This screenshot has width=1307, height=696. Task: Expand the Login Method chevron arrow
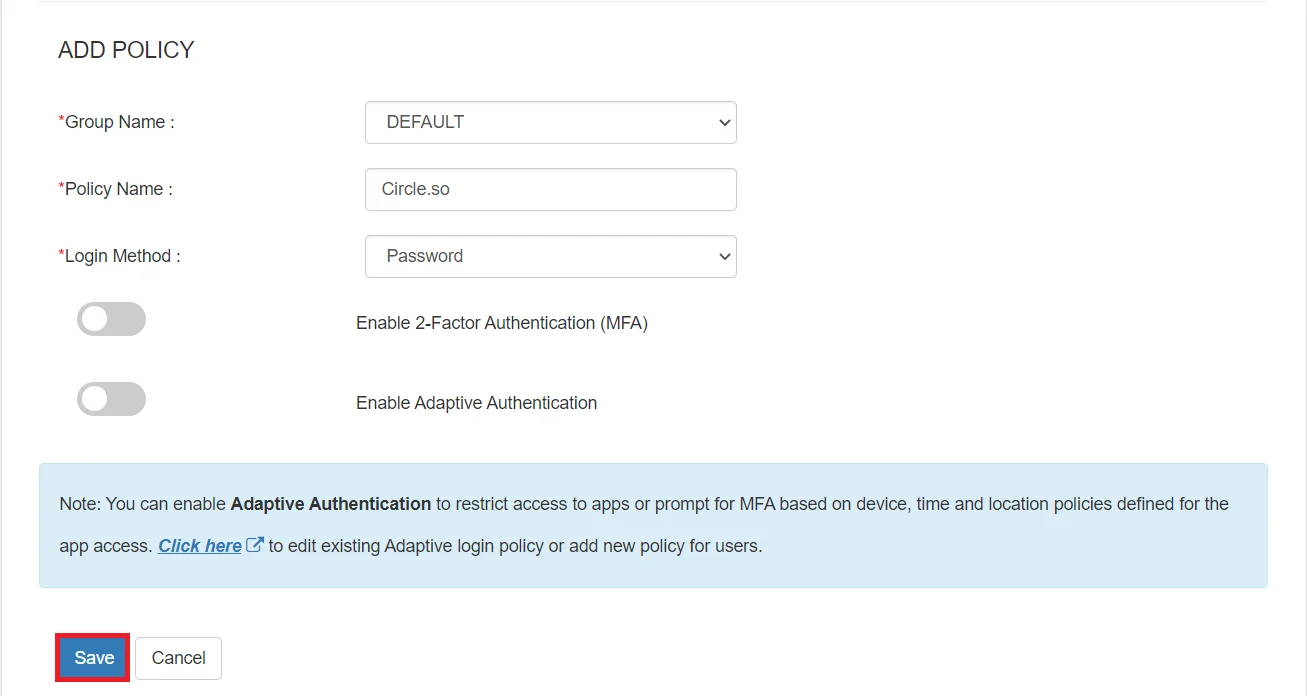coord(723,257)
